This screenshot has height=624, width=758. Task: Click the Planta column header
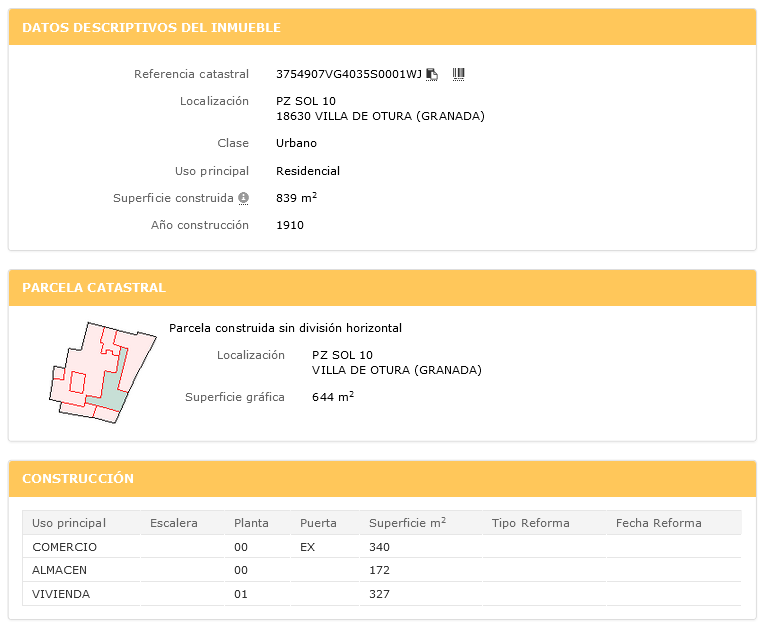click(x=251, y=523)
